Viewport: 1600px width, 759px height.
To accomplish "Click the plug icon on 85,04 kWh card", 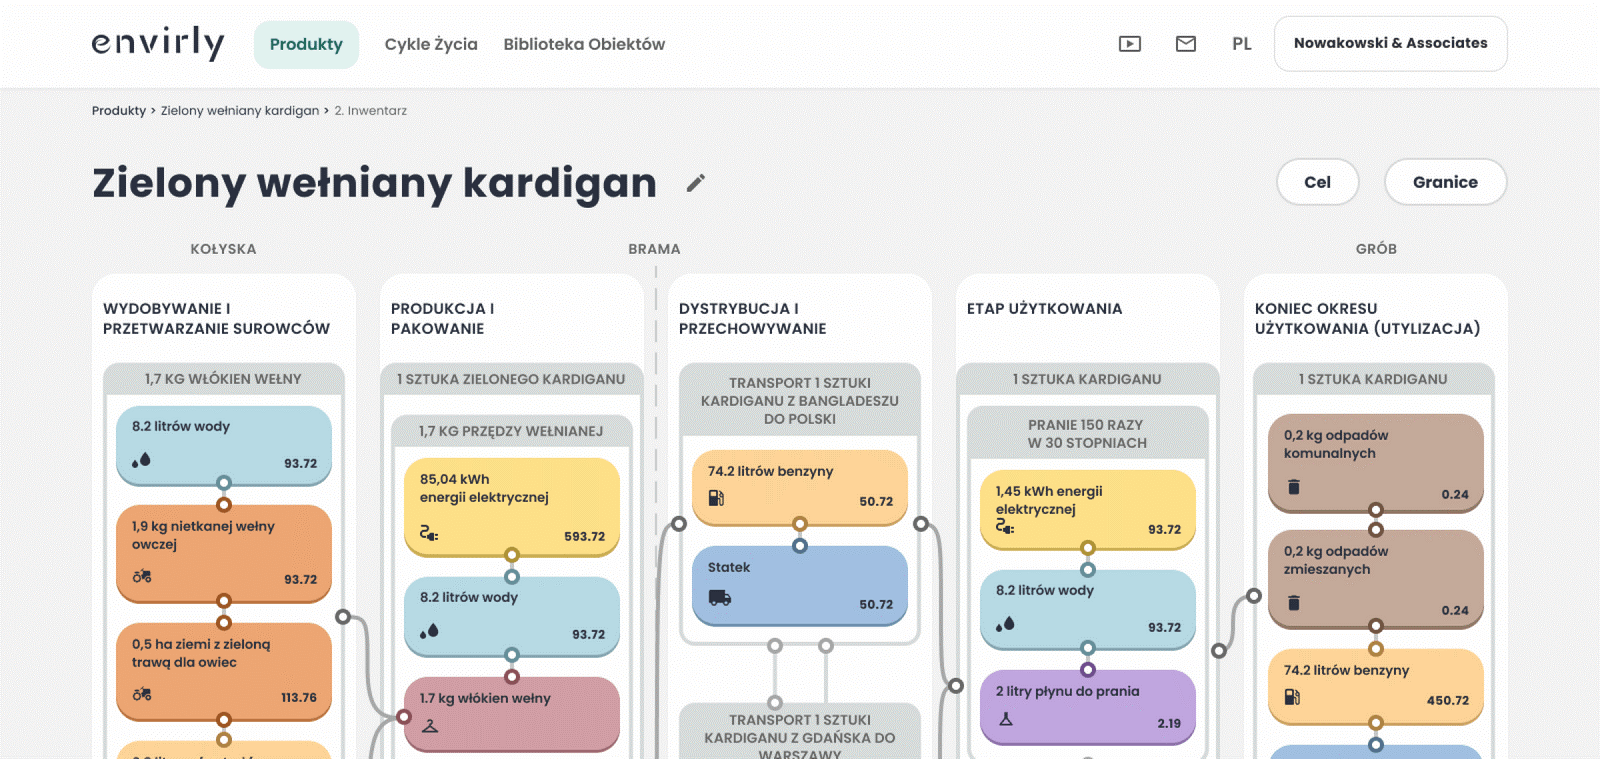I will tap(428, 533).
